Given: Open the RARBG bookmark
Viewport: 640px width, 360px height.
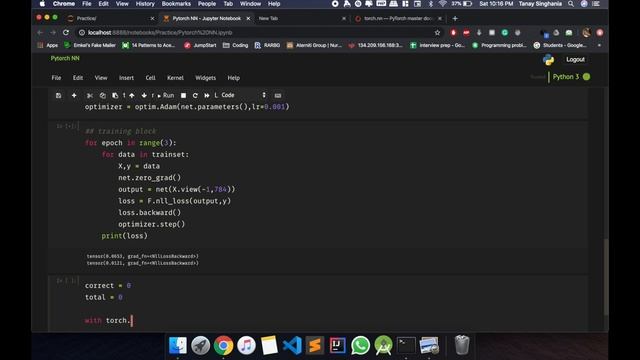Looking at the screenshot, I should (267, 45).
